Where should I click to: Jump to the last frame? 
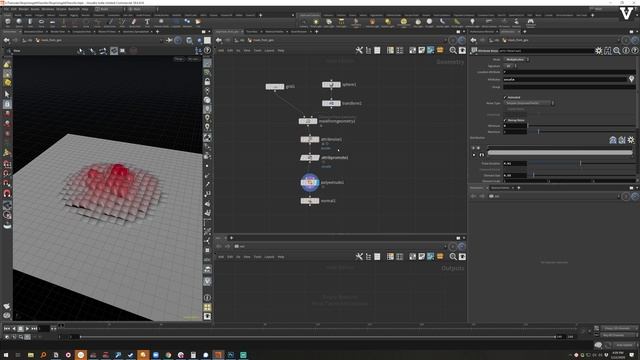click(35, 328)
